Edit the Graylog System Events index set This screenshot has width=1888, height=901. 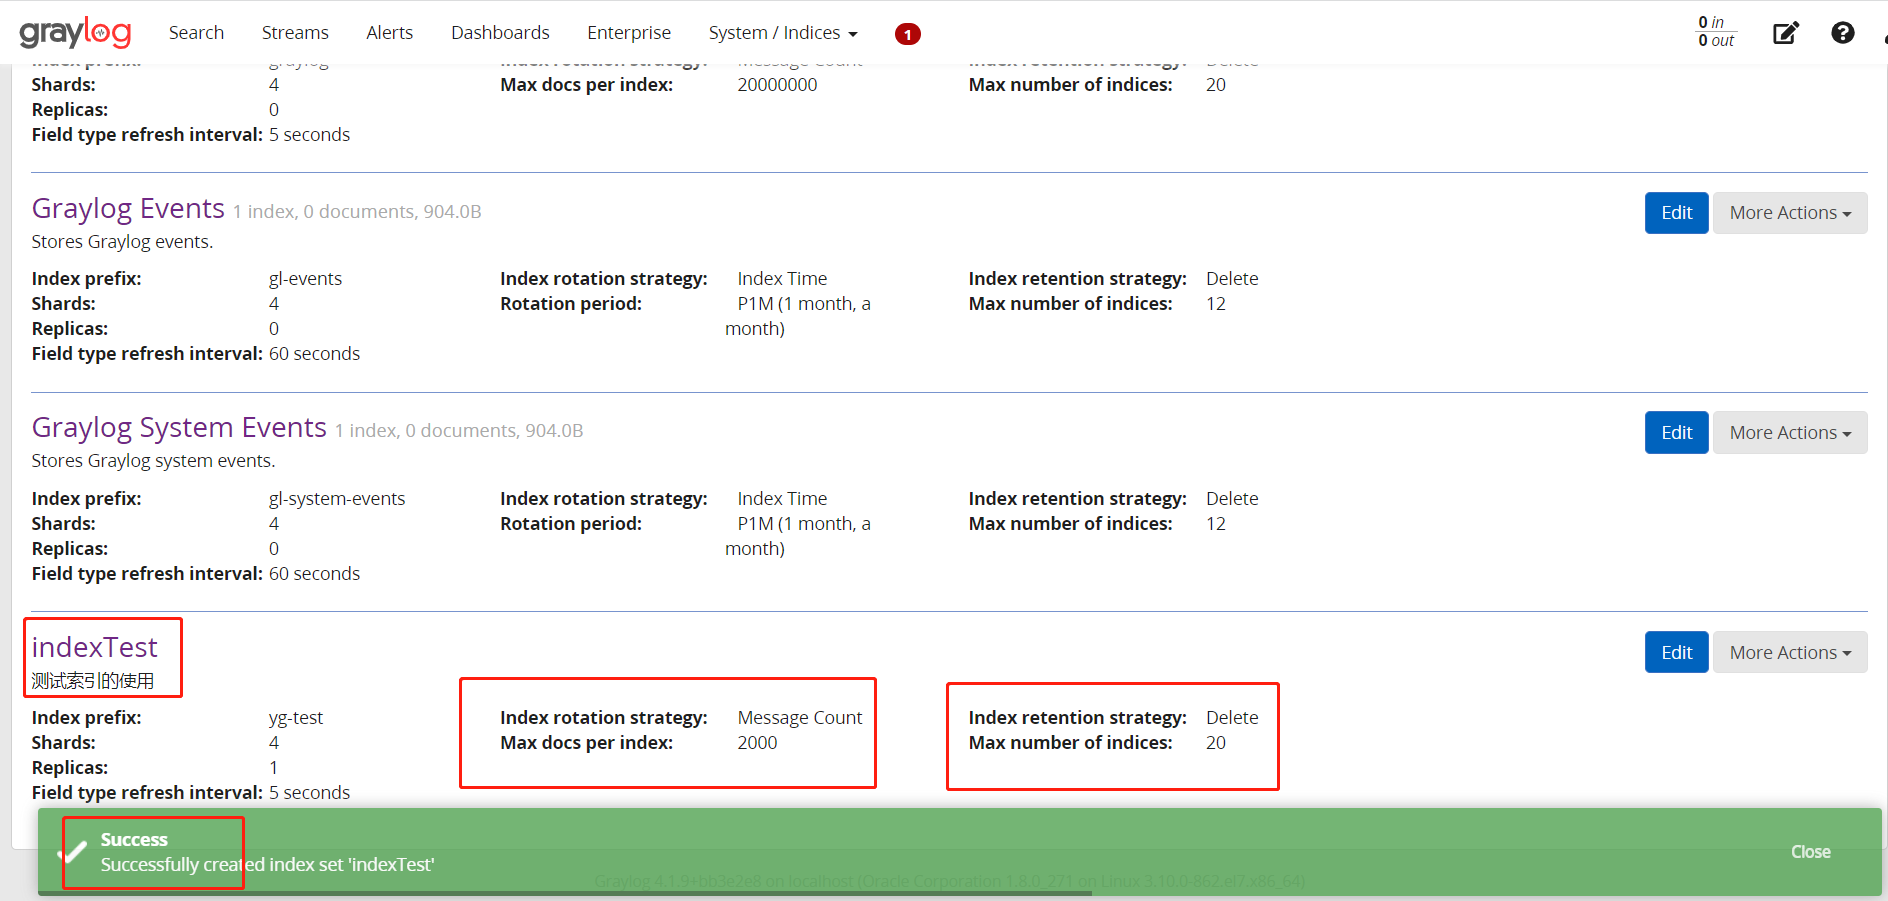pyautogui.click(x=1676, y=433)
